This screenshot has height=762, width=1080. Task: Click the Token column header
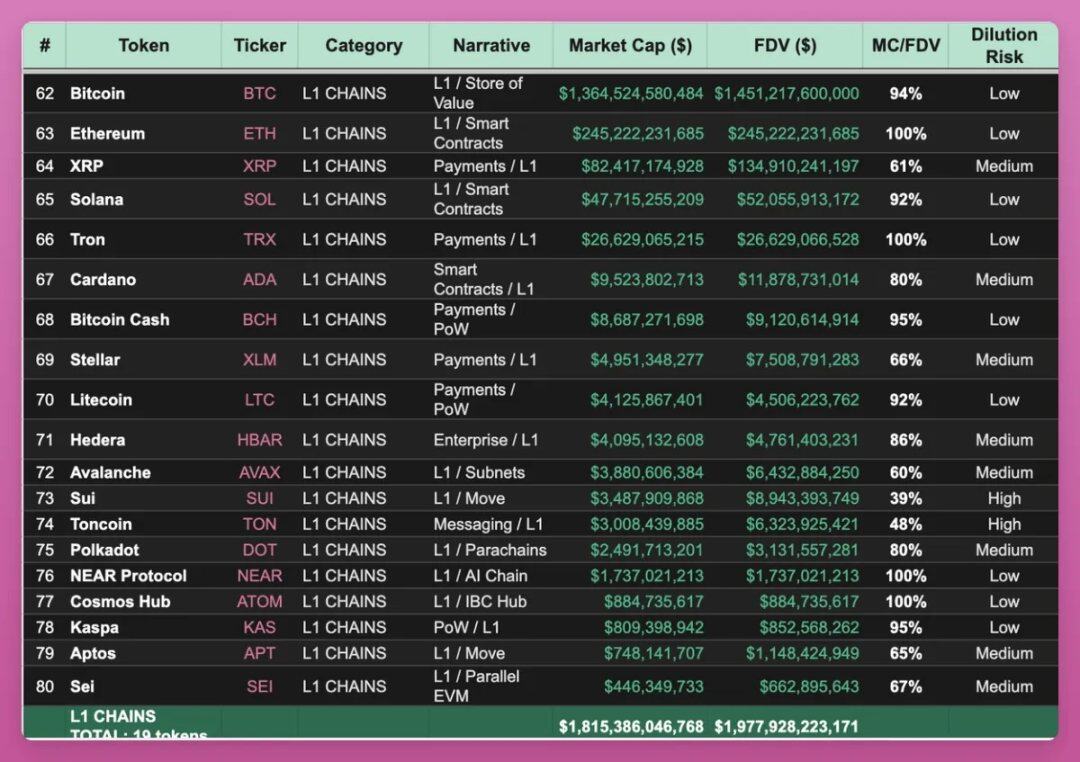tap(143, 45)
